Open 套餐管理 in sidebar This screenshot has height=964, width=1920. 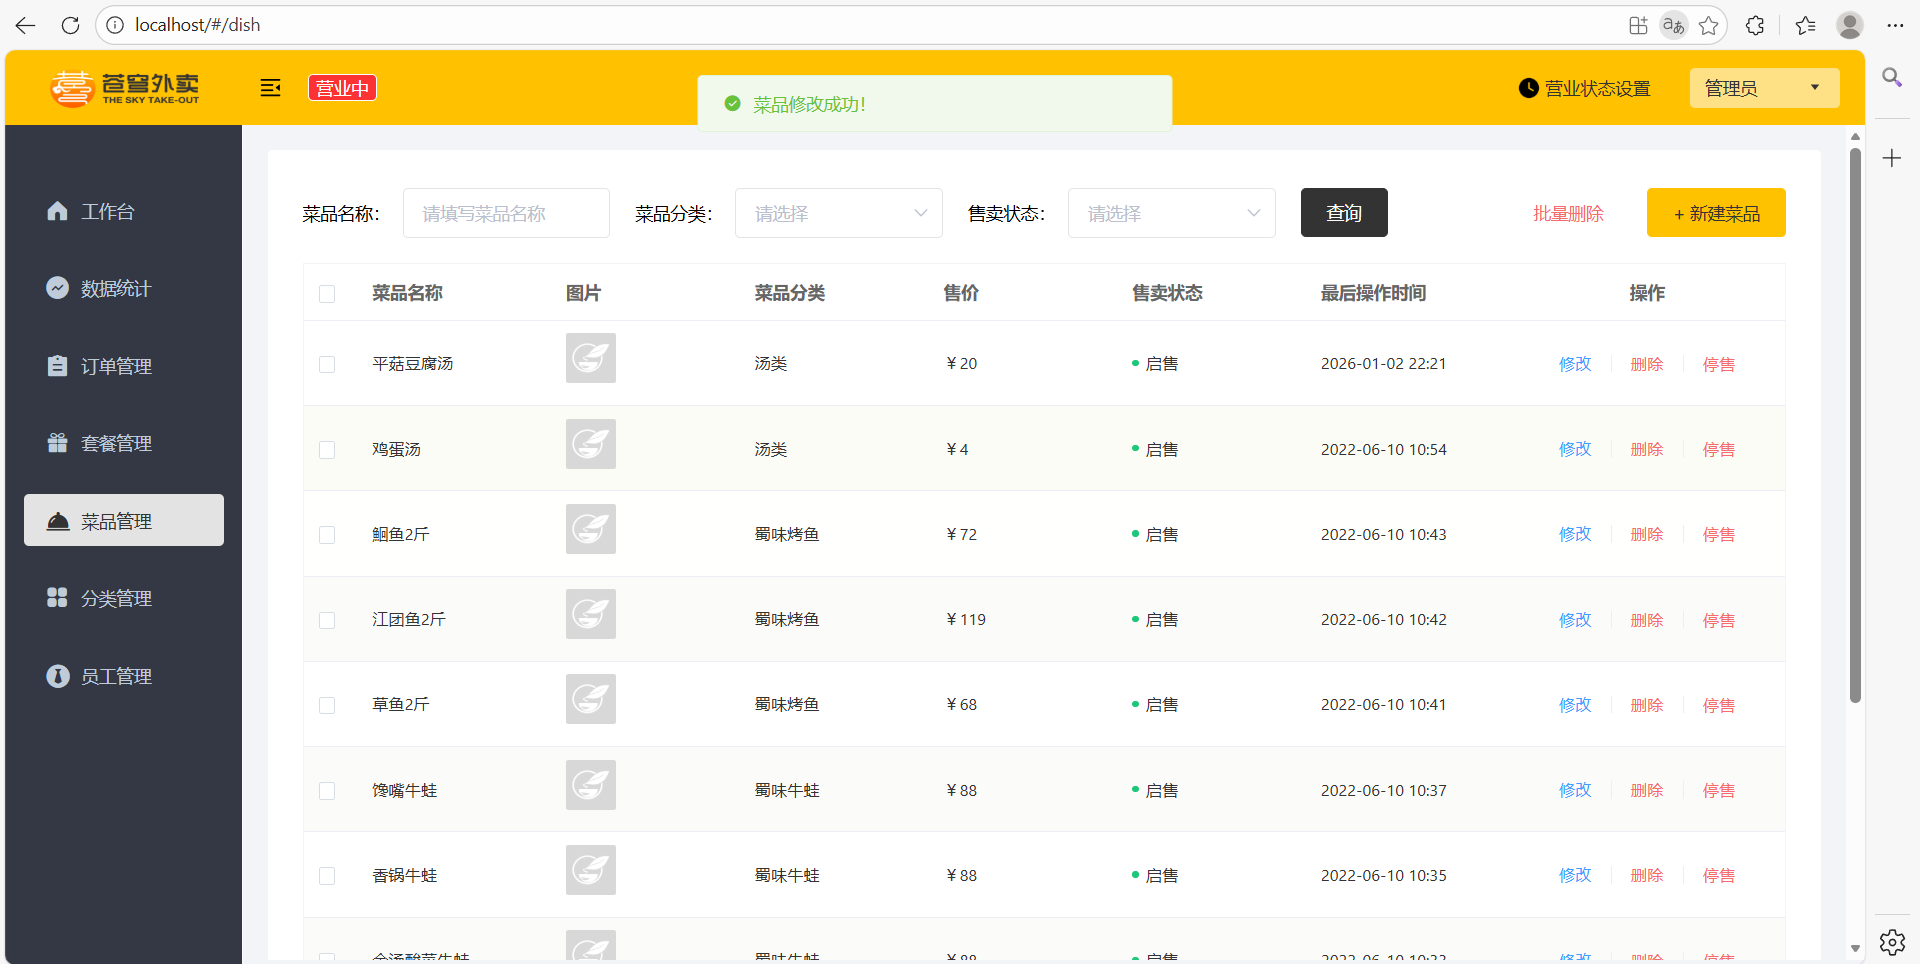point(124,443)
